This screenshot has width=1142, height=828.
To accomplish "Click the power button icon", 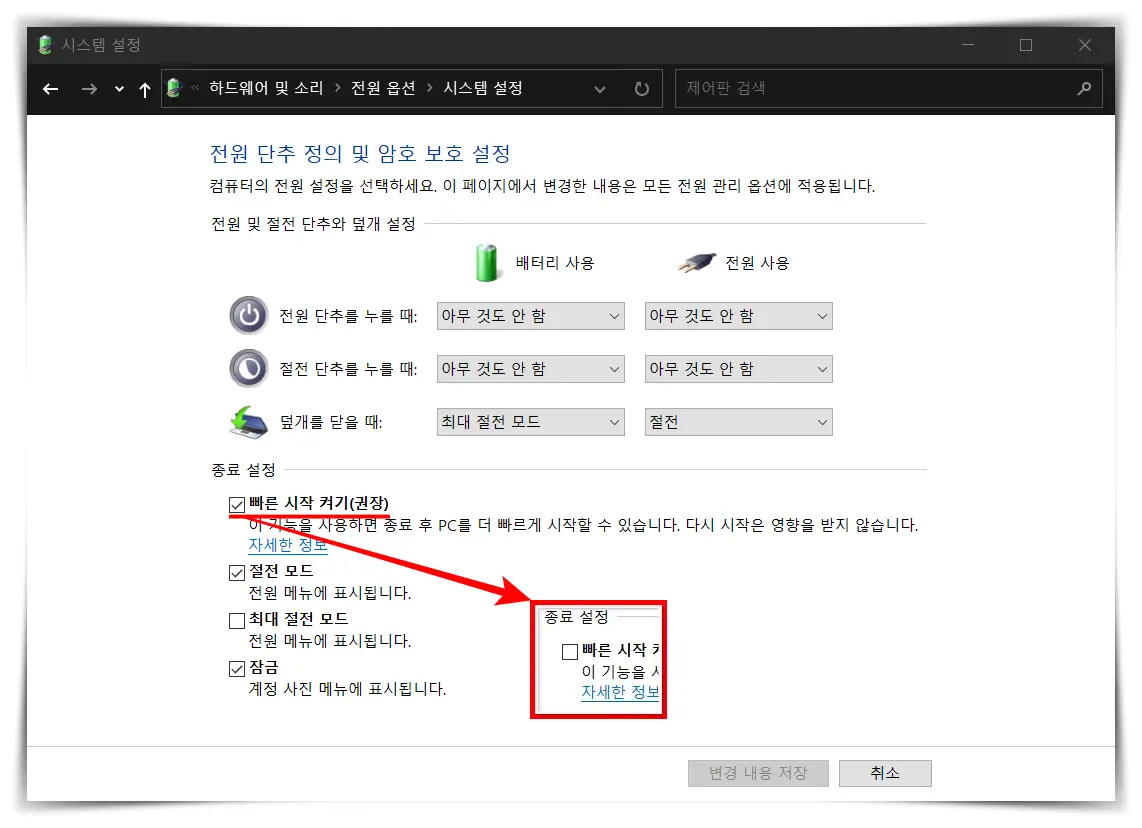I will (248, 314).
